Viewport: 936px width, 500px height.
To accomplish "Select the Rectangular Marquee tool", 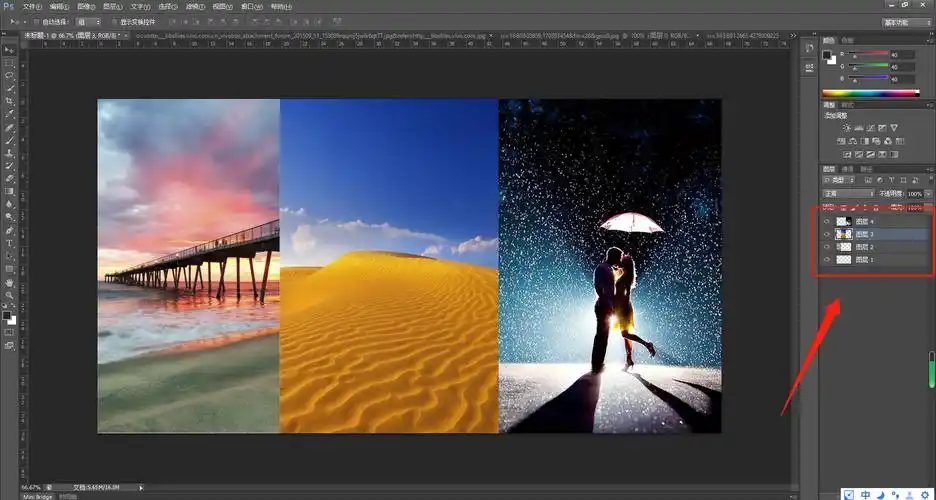I will 10,62.
